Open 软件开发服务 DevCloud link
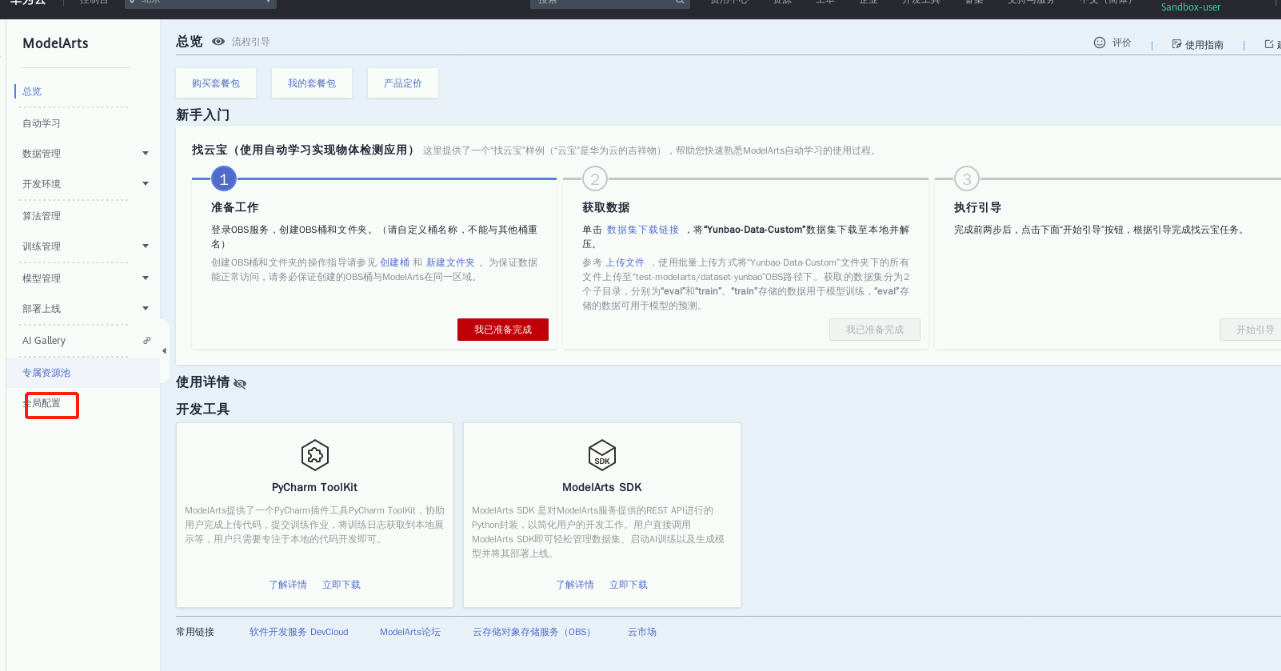Screen dimensions: 1281x671 [x=299, y=632]
